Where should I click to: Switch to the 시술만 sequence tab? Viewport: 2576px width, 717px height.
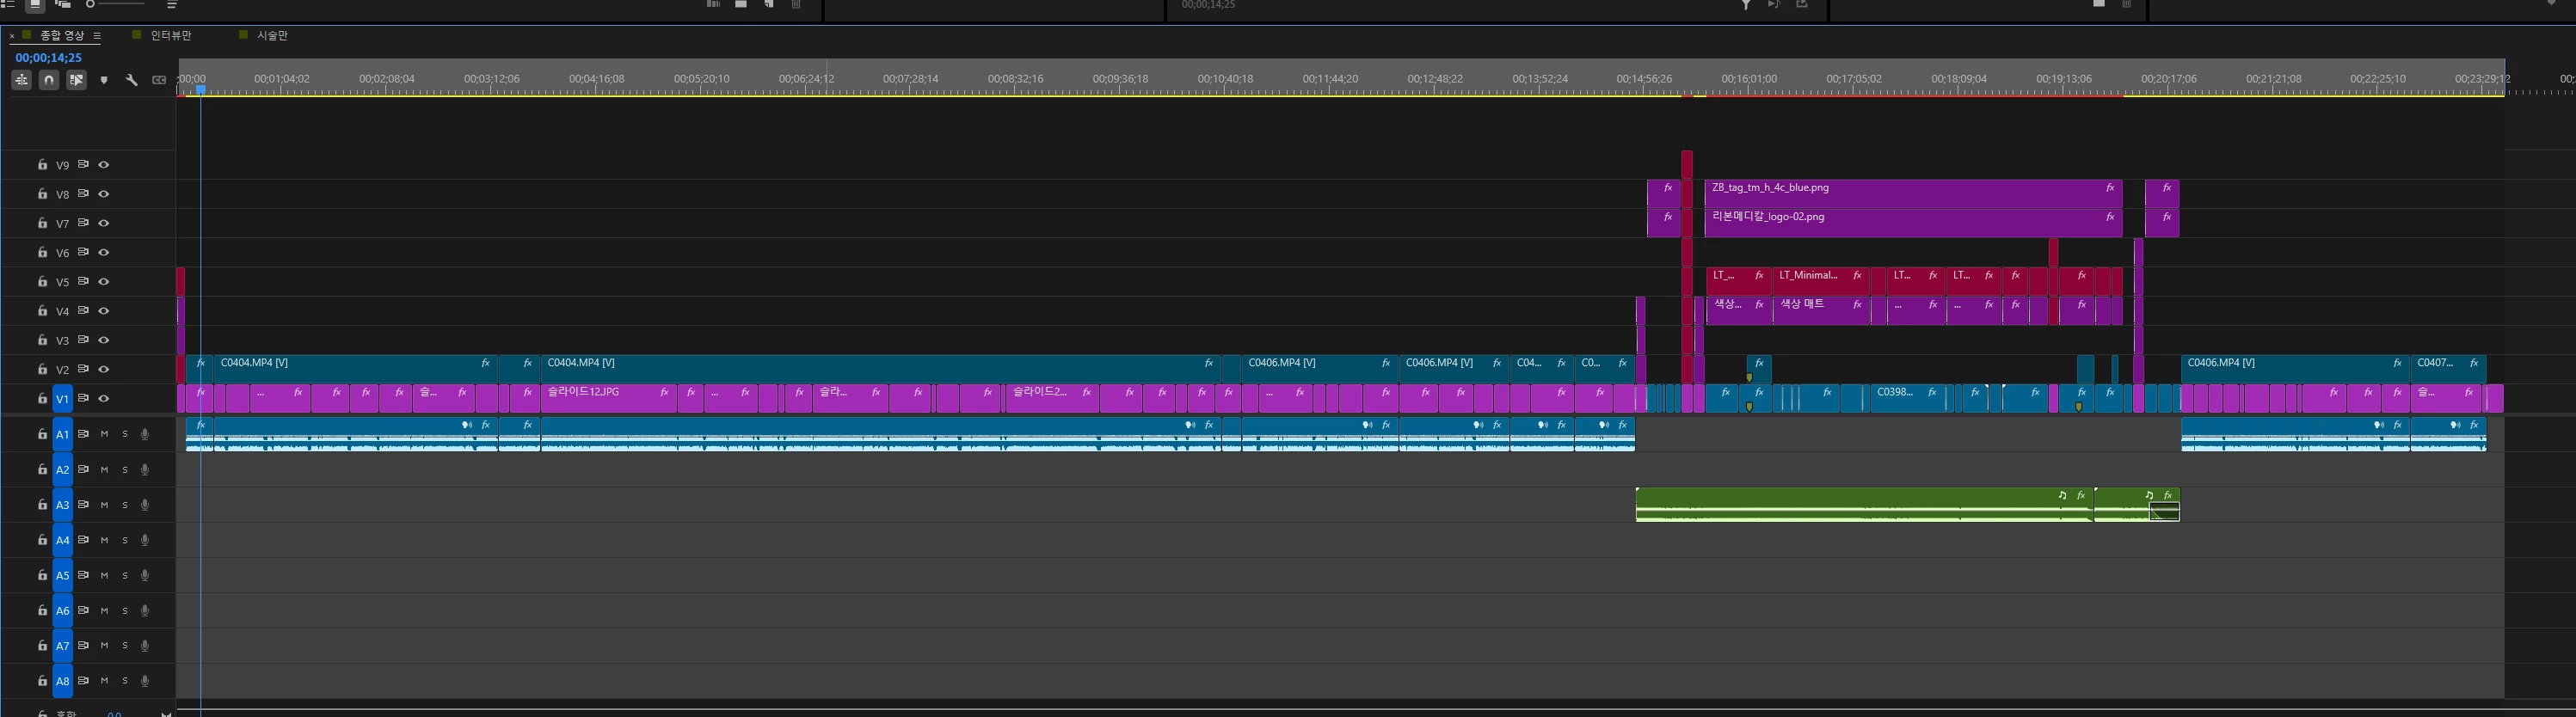[x=272, y=36]
